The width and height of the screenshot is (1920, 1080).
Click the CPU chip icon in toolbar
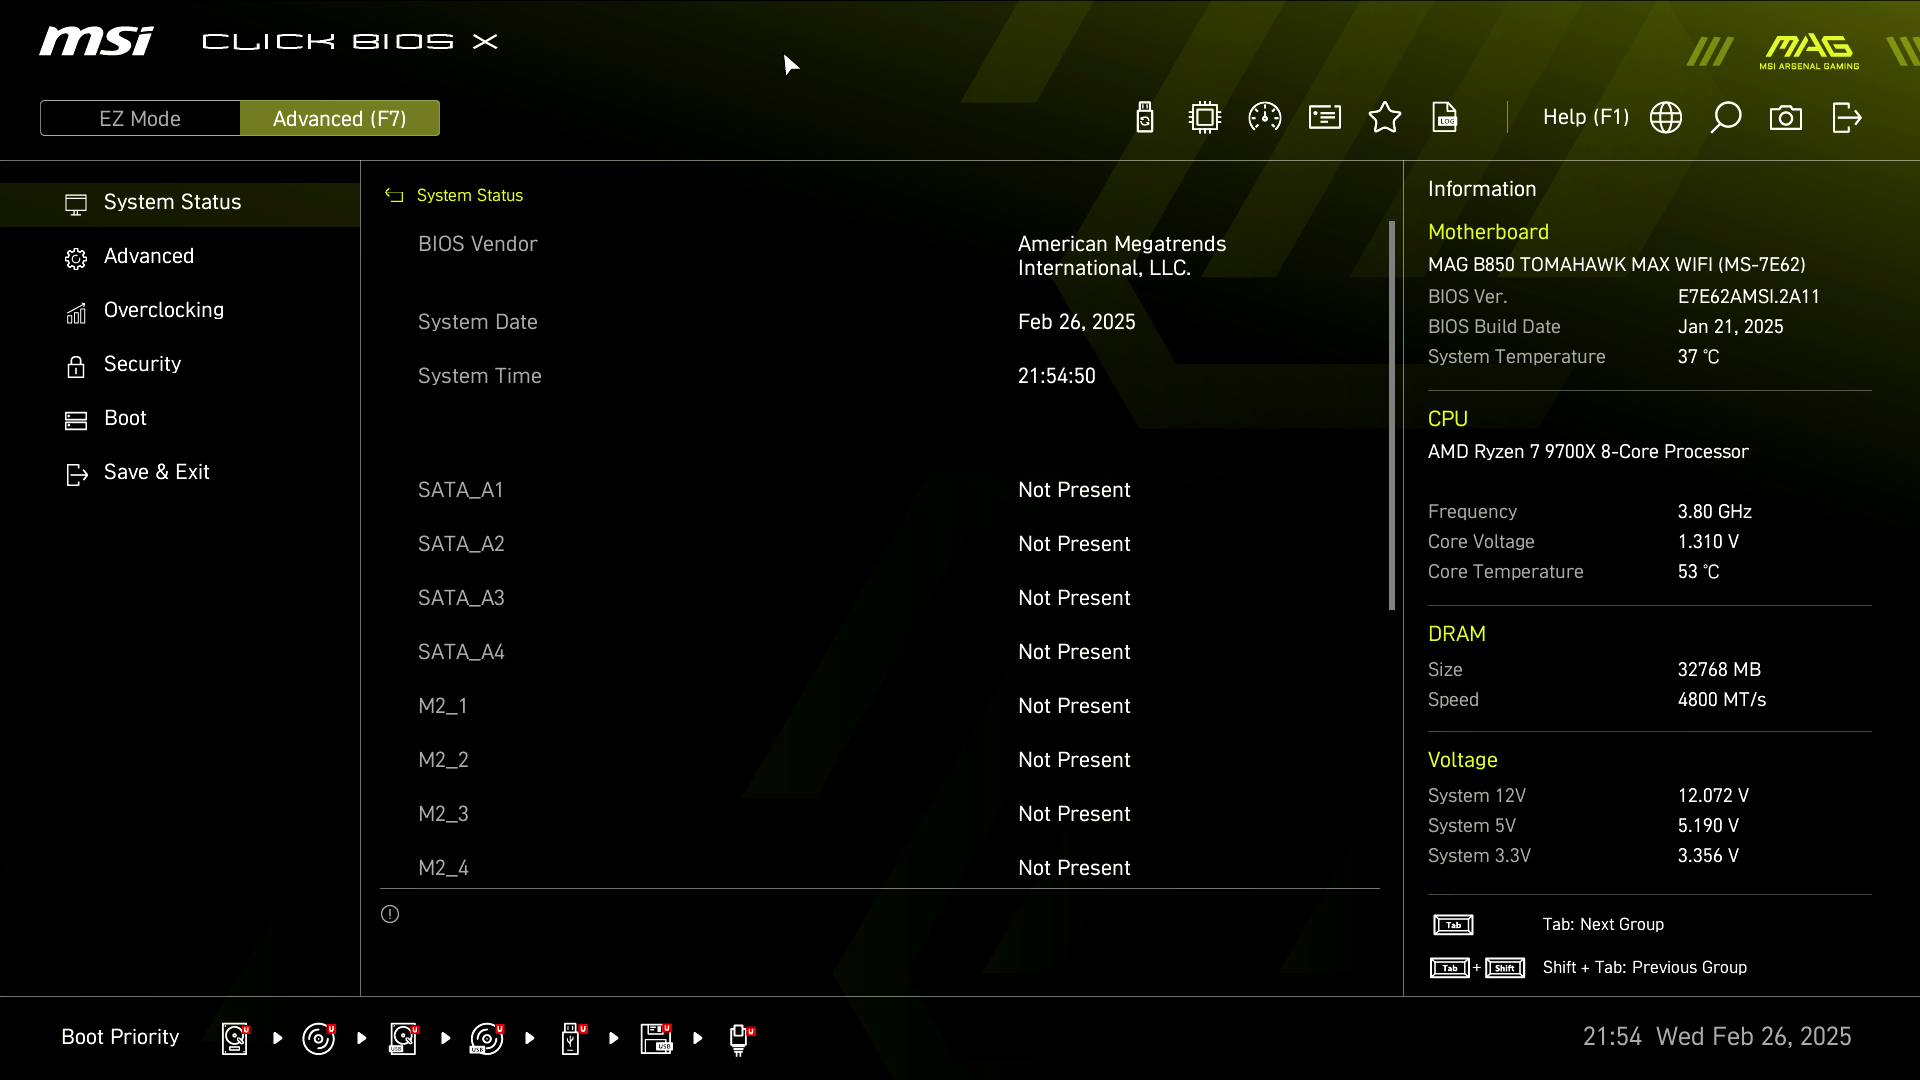[x=1205, y=118]
